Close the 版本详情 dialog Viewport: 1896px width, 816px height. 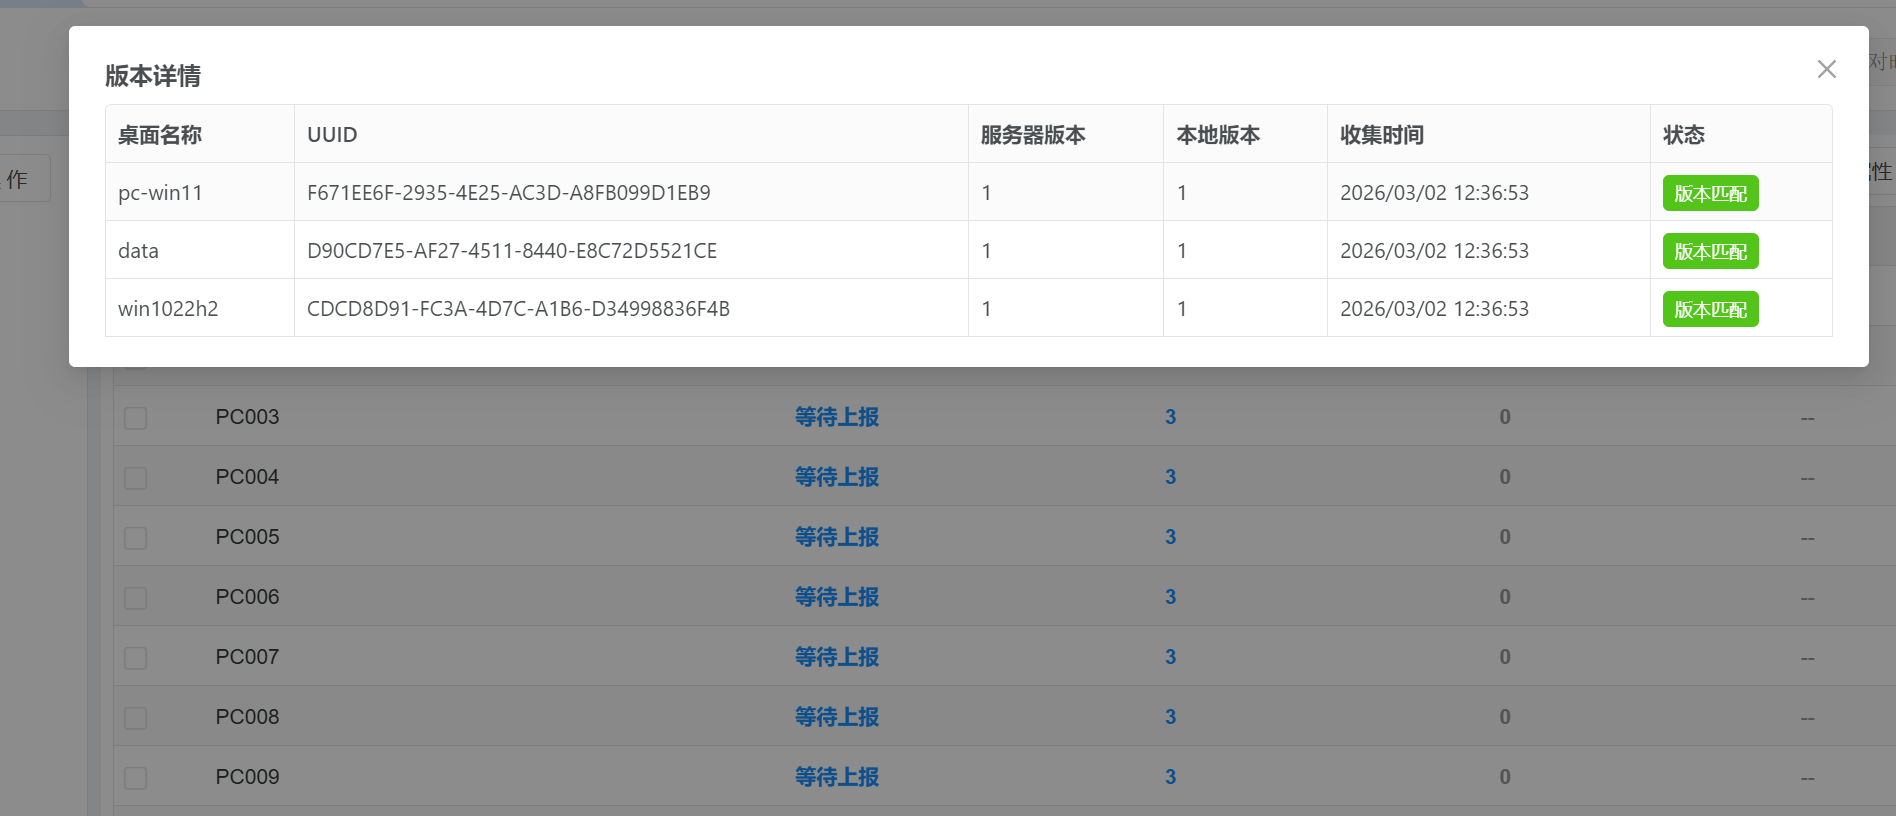click(x=1826, y=69)
